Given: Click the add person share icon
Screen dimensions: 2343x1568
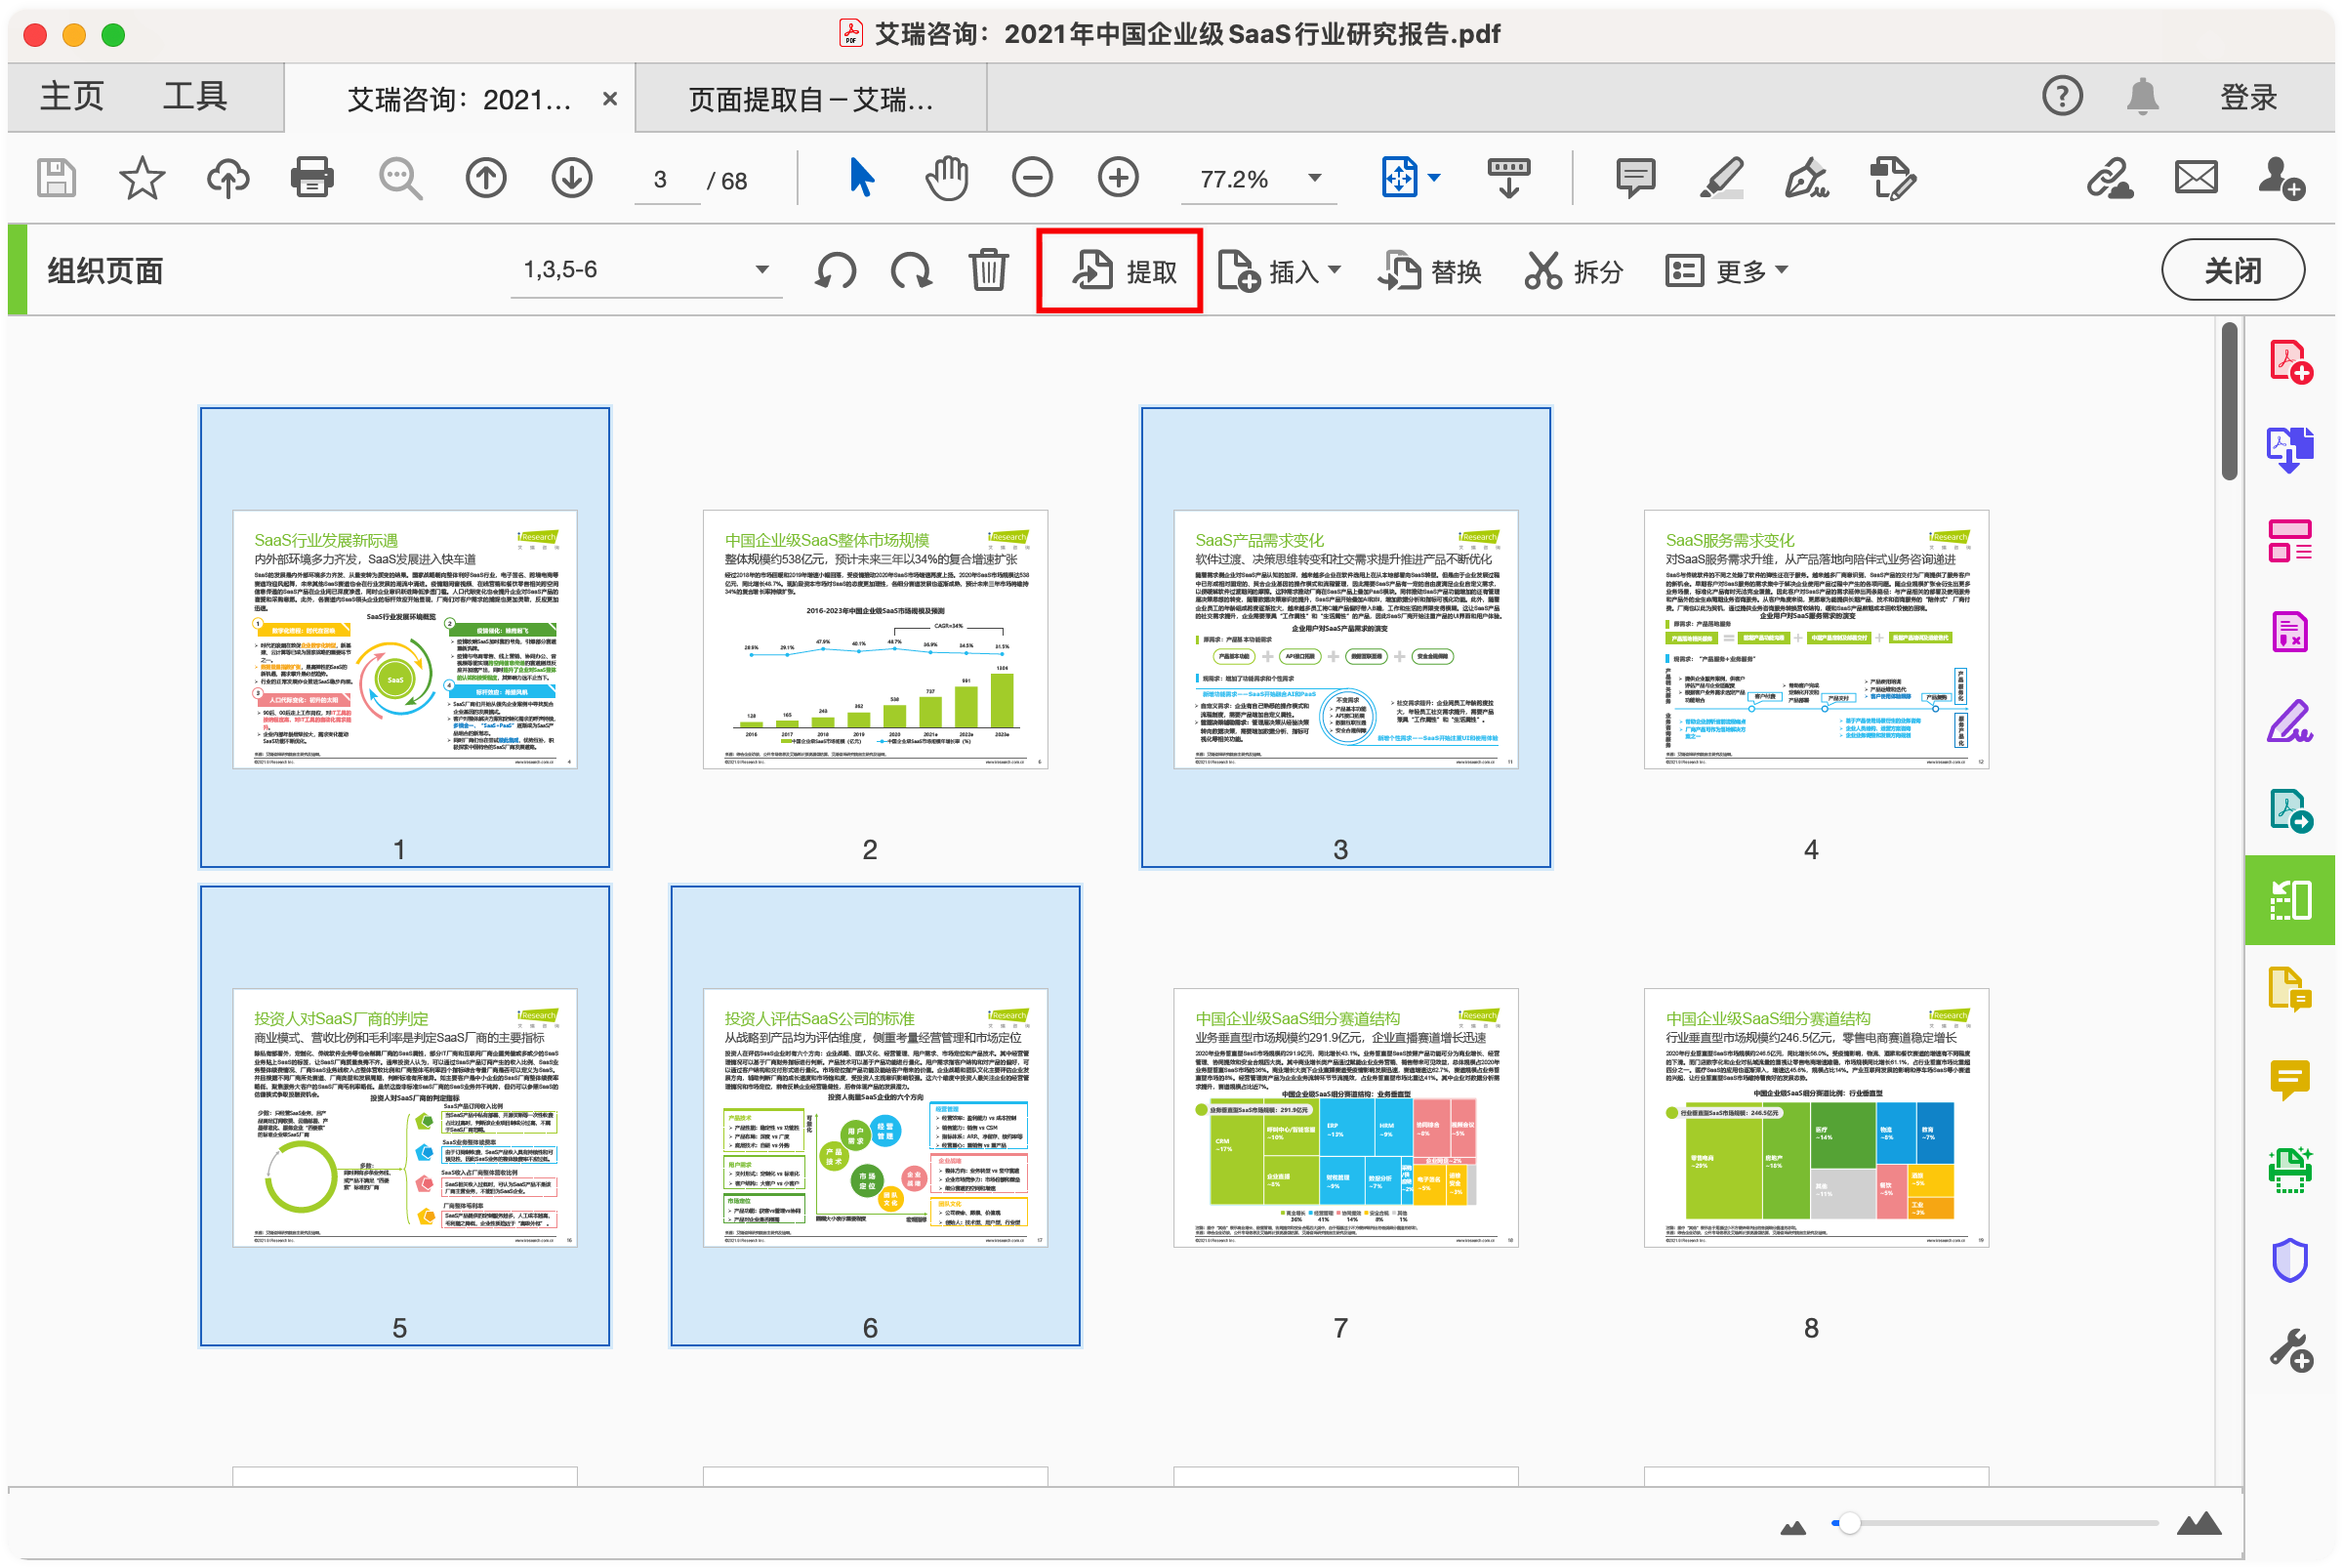Looking at the screenshot, I should click(x=2281, y=179).
